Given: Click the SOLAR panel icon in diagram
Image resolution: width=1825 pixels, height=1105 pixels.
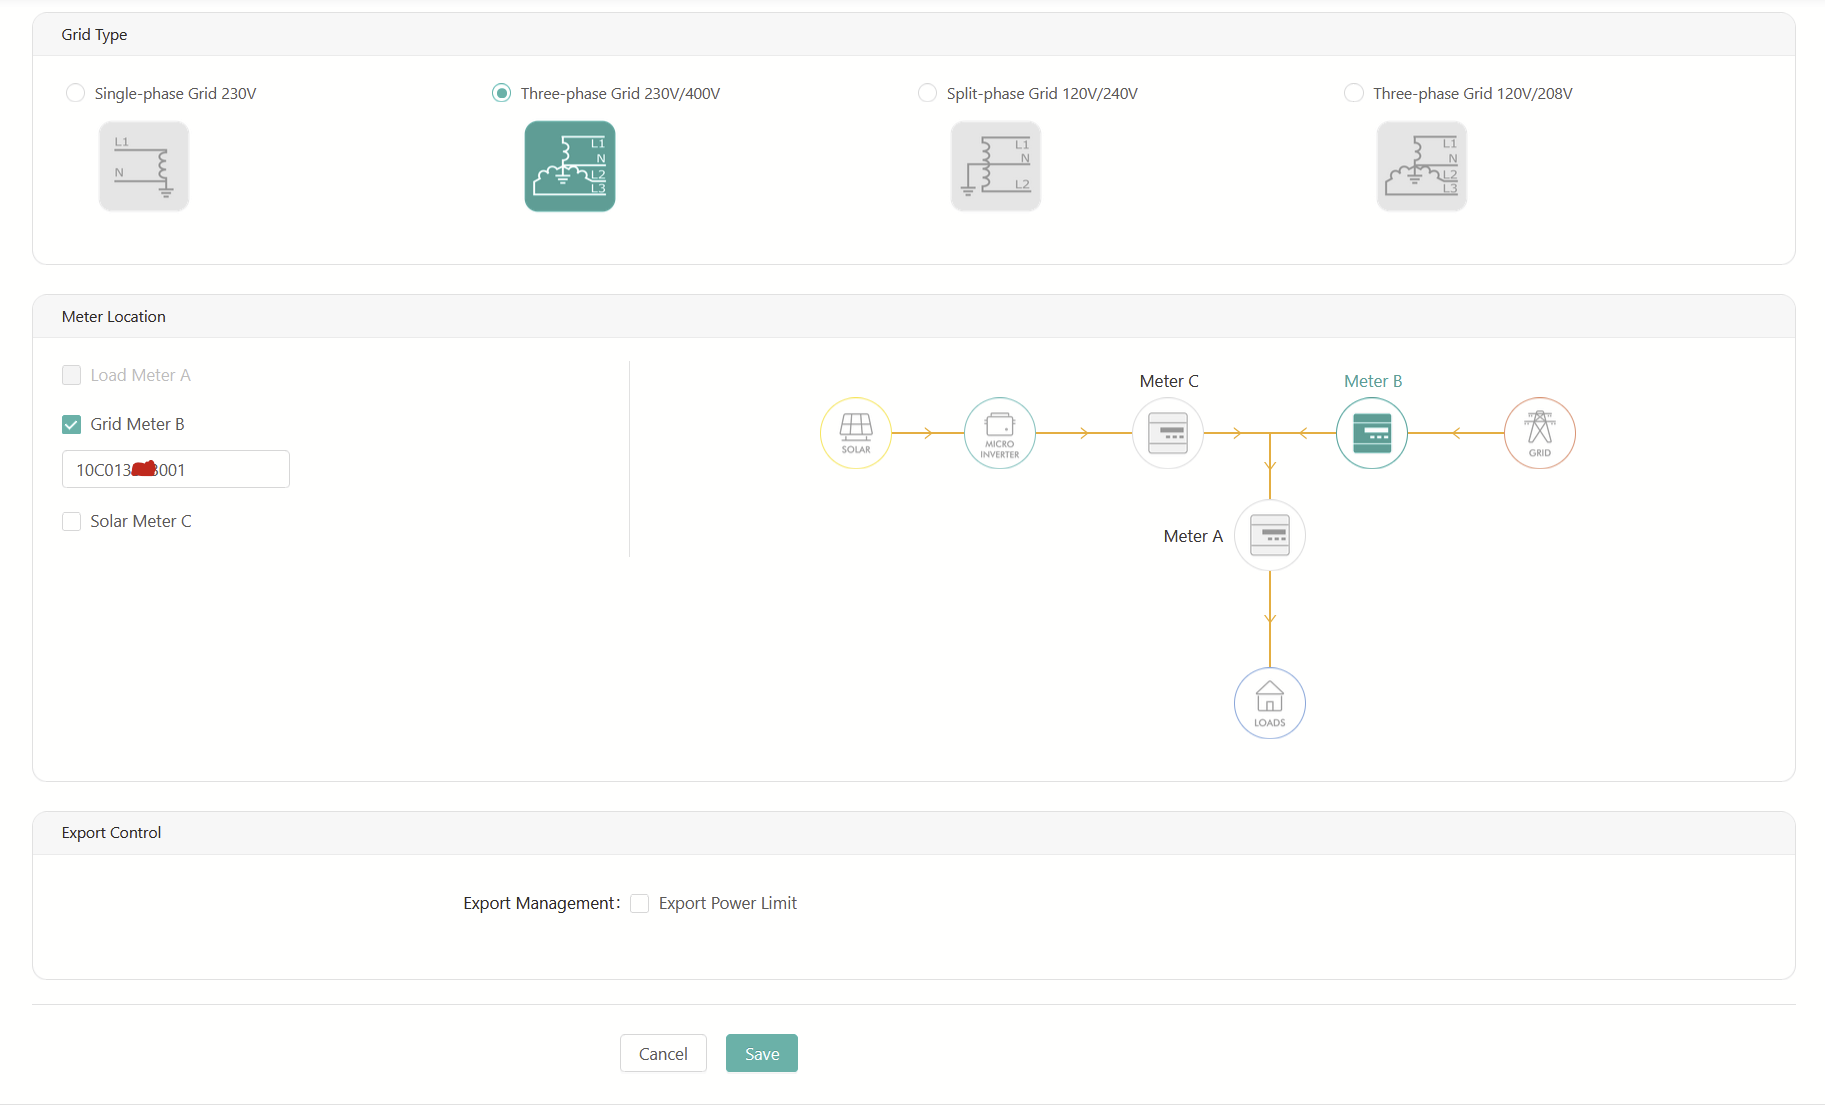Looking at the screenshot, I should (856, 433).
